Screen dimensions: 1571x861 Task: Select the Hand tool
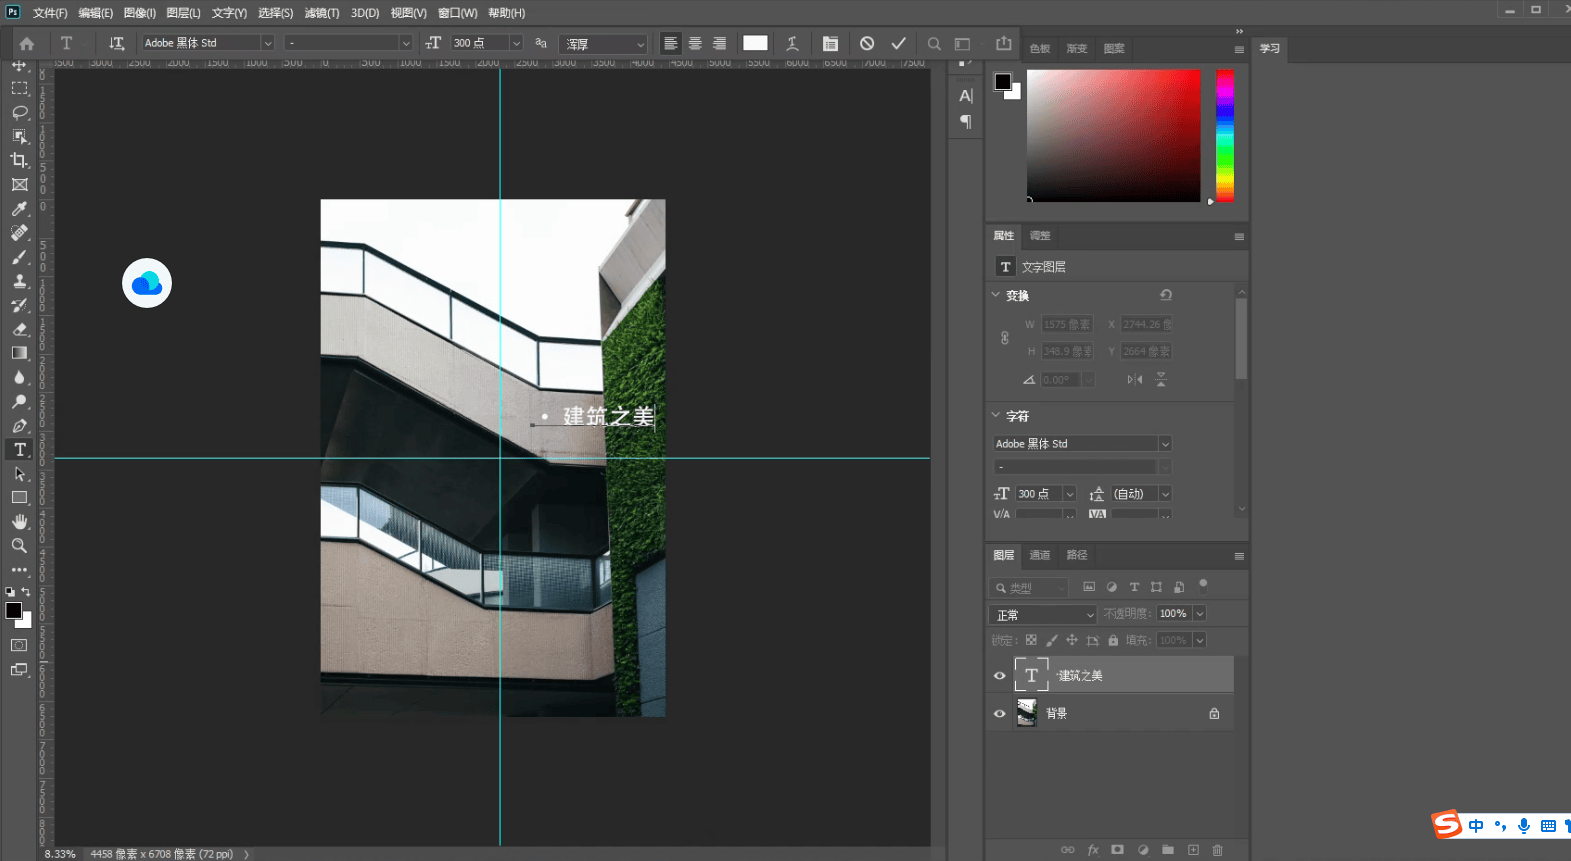(19, 522)
